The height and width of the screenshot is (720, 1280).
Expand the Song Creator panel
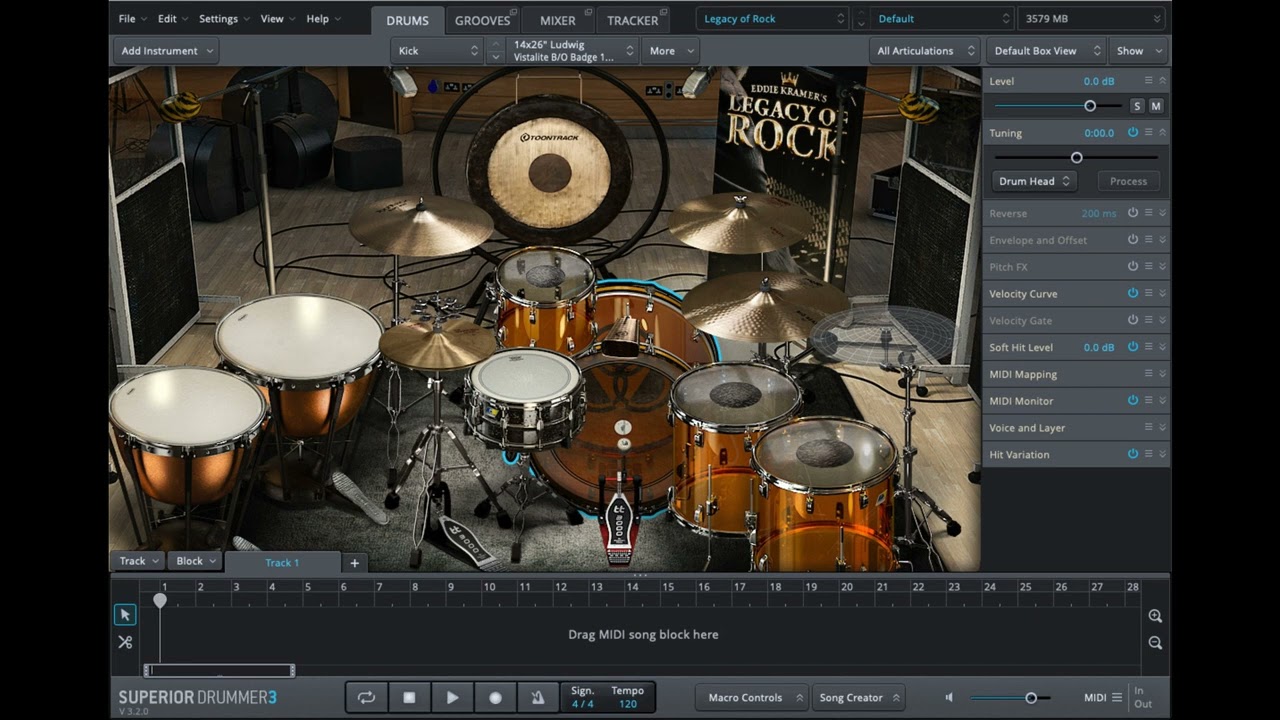click(x=860, y=698)
